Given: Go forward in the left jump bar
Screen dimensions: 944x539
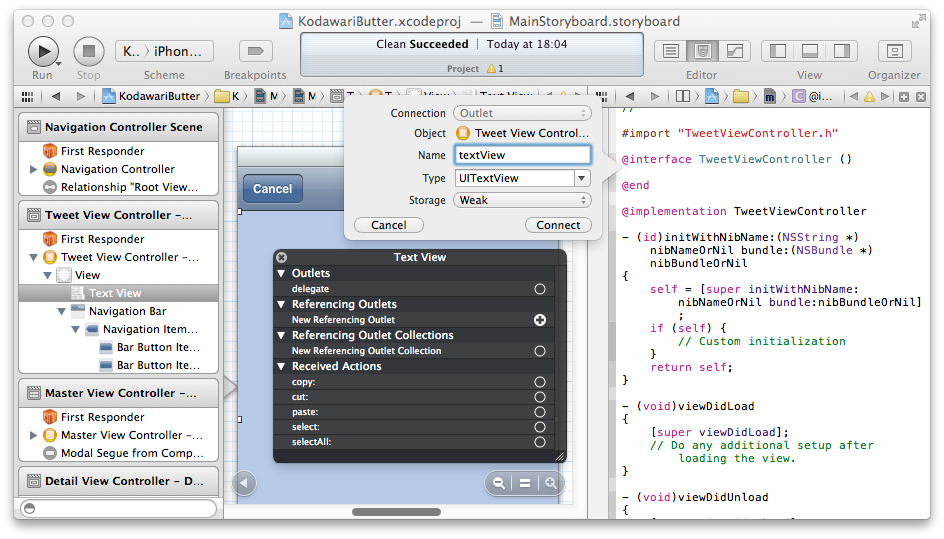Looking at the screenshot, I should (x=81, y=96).
